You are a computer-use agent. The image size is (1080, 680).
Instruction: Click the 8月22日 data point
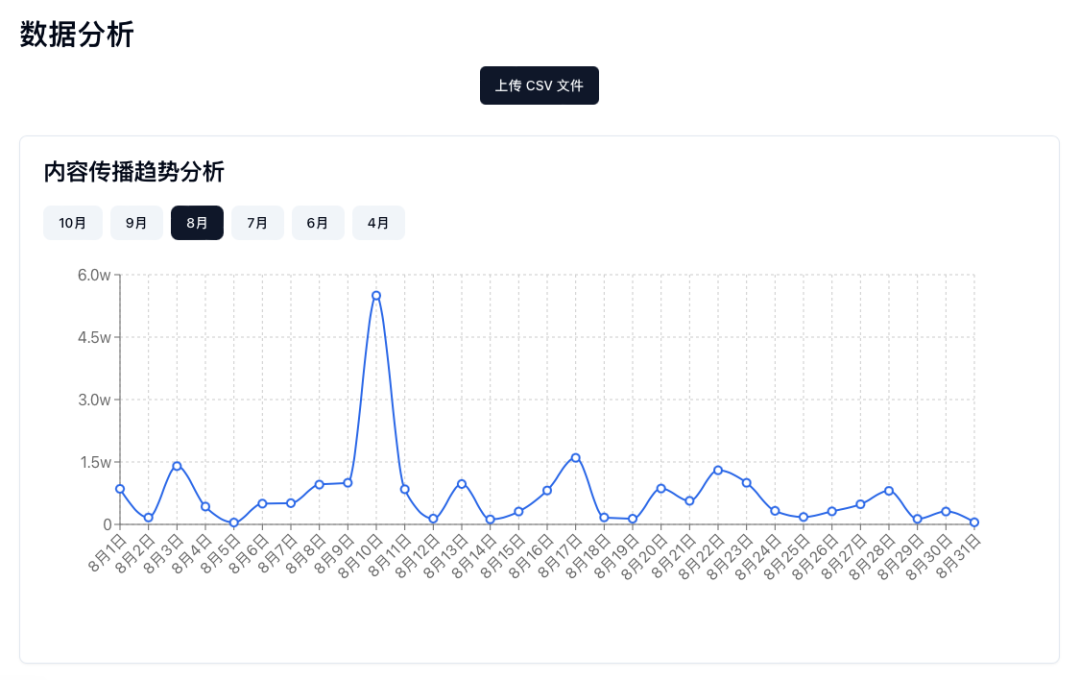(x=718, y=470)
